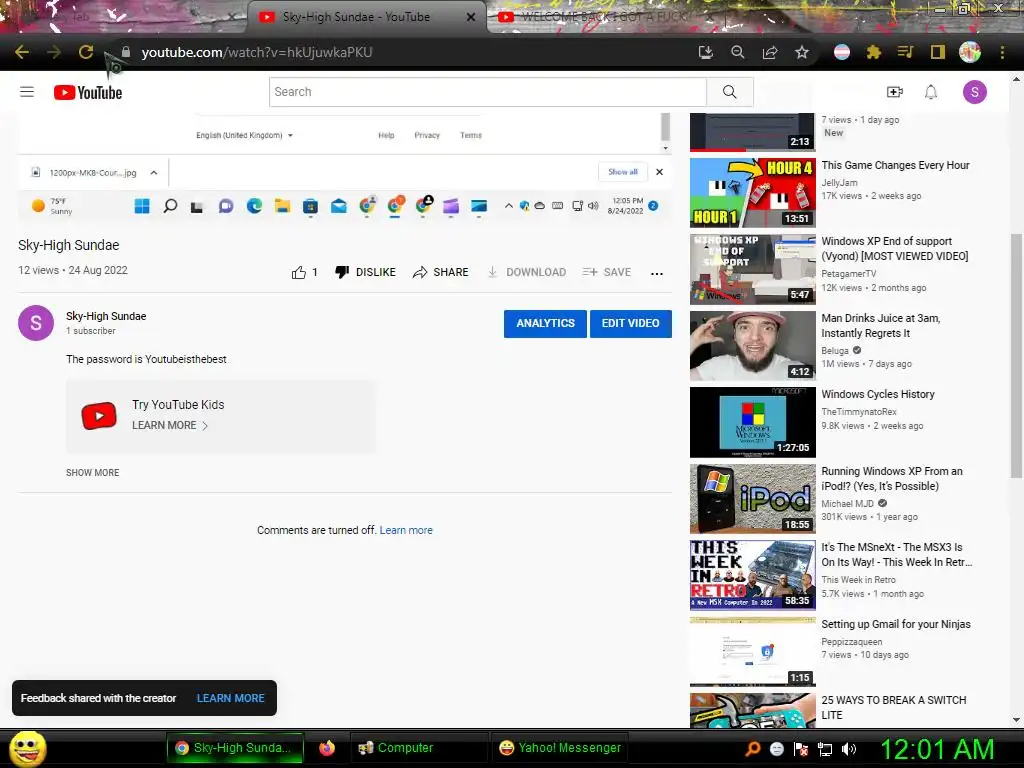
Task: Click the install app icon in address bar
Action: [x=705, y=52]
